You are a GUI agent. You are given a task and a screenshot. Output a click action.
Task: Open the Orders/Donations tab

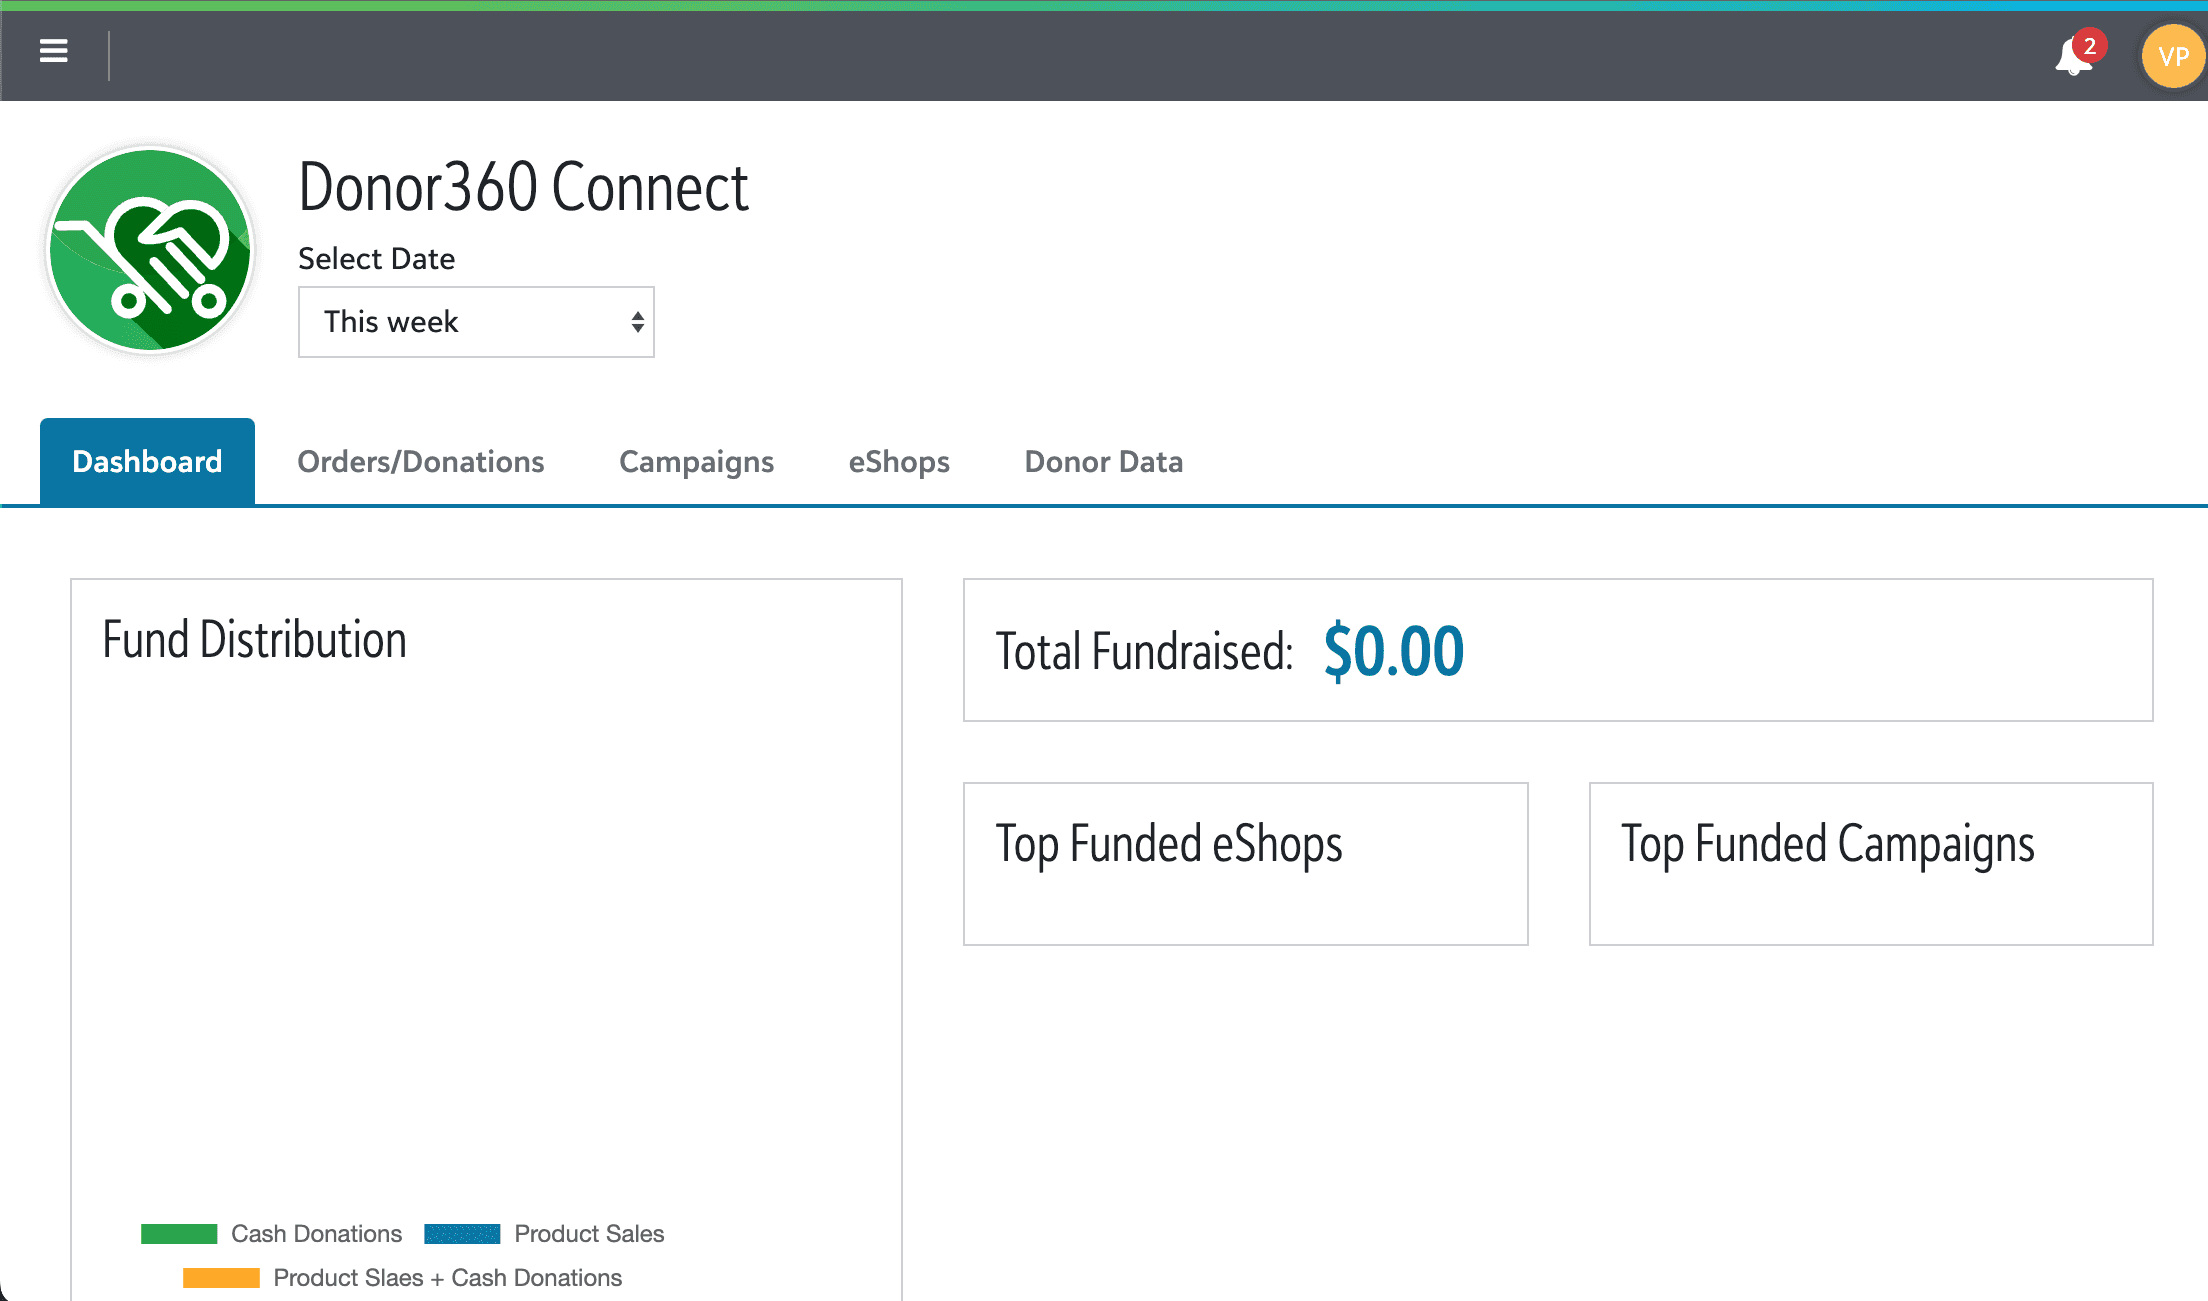click(x=420, y=462)
